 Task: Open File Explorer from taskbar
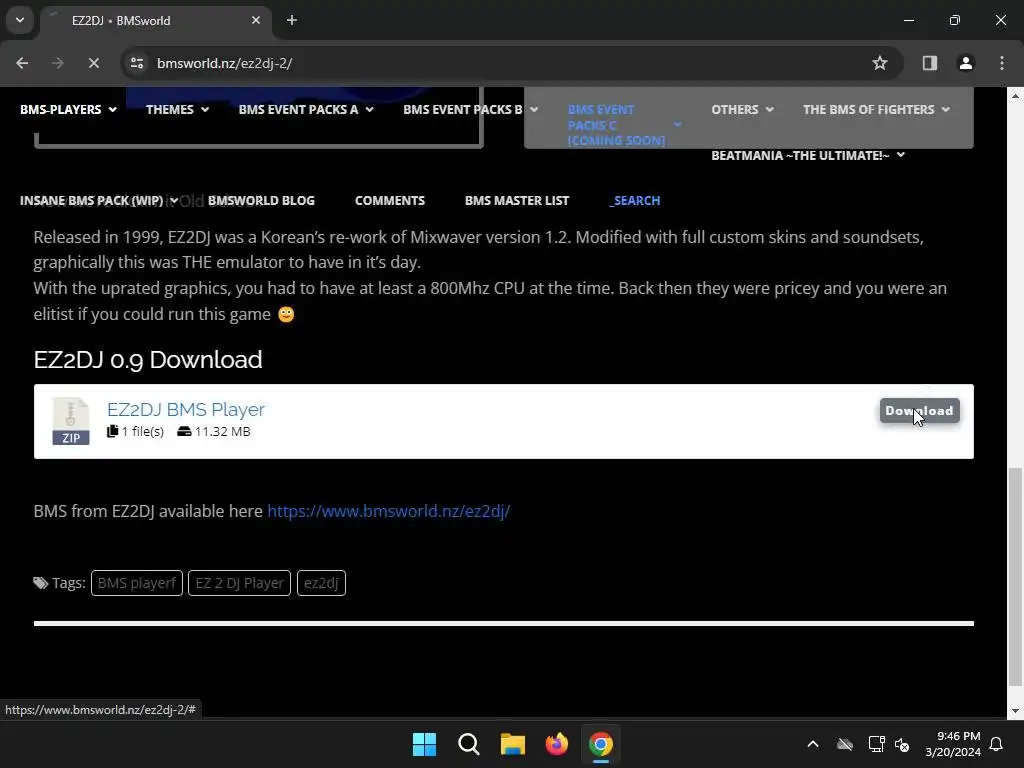click(513, 744)
